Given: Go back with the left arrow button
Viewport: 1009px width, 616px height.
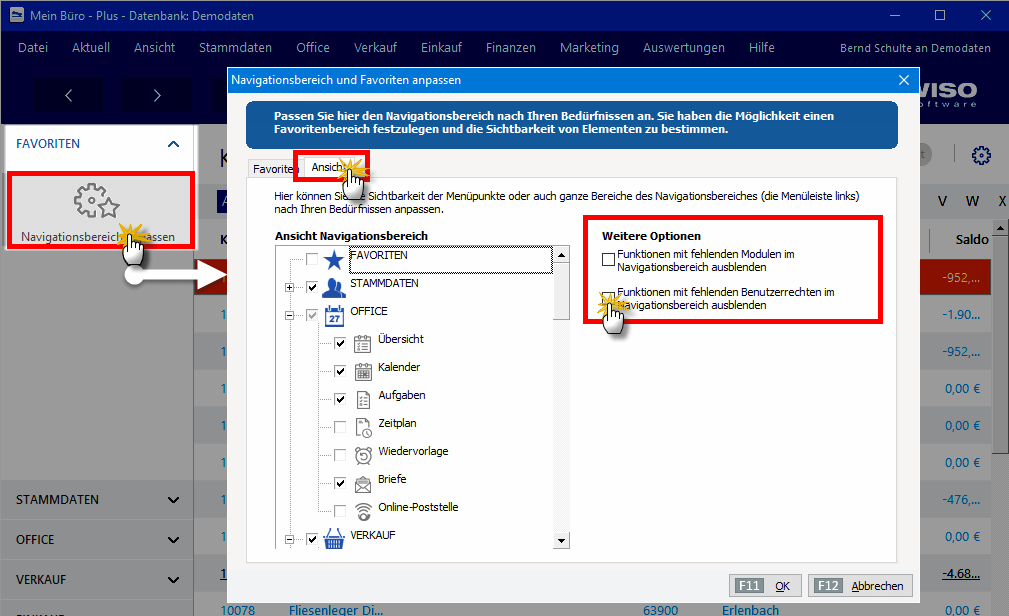Looking at the screenshot, I should point(68,95).
